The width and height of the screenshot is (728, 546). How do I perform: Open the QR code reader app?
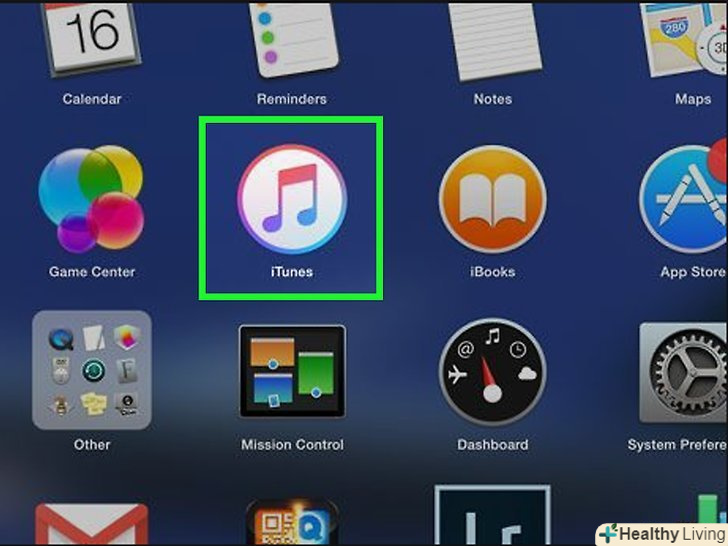coord(292,522)
